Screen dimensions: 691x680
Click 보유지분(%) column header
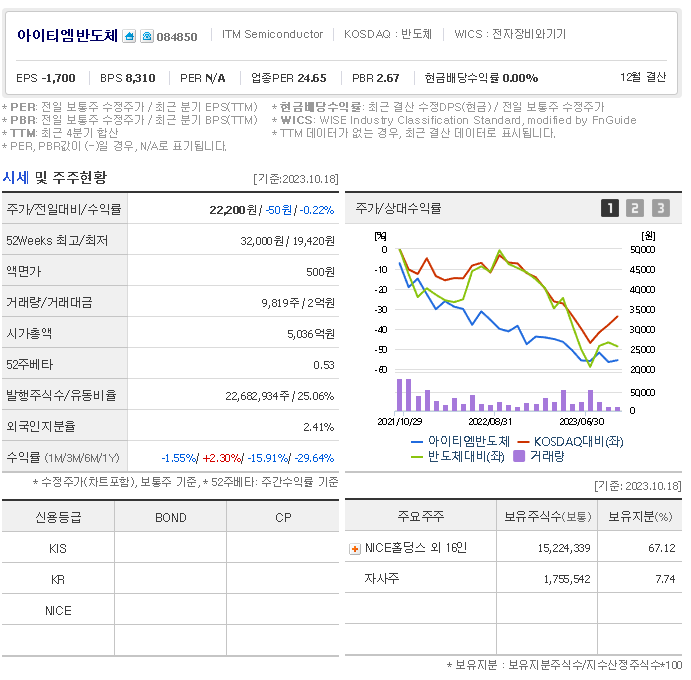click(x=640, y=516)
